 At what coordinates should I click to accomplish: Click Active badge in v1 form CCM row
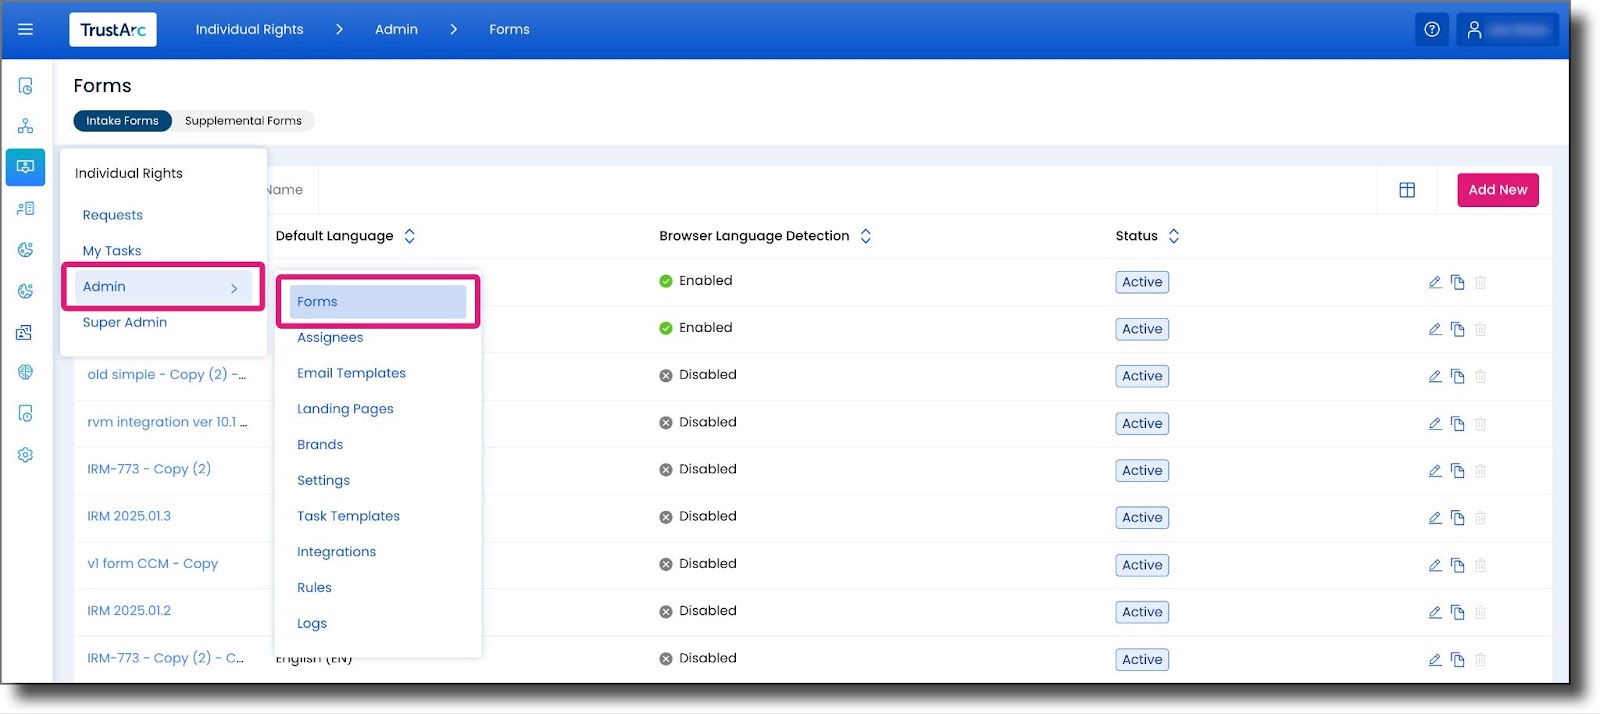(x=1142, y=565)
